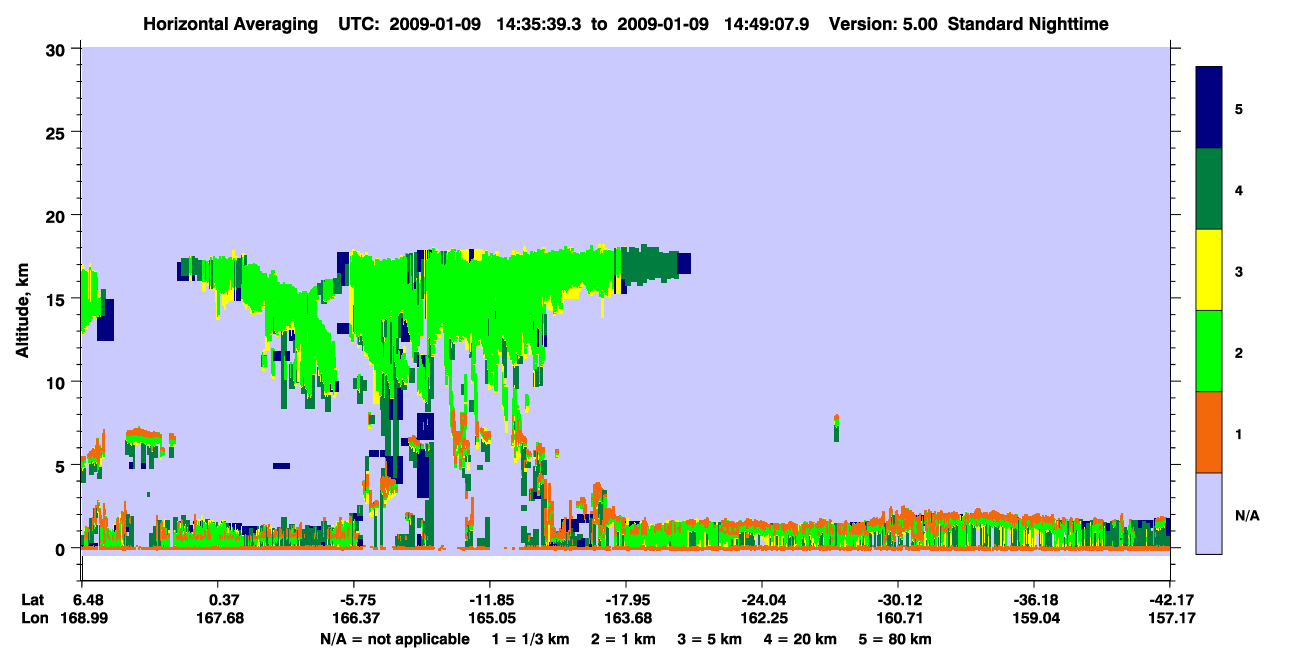Click the longitude value 162.25

(762, 618)
